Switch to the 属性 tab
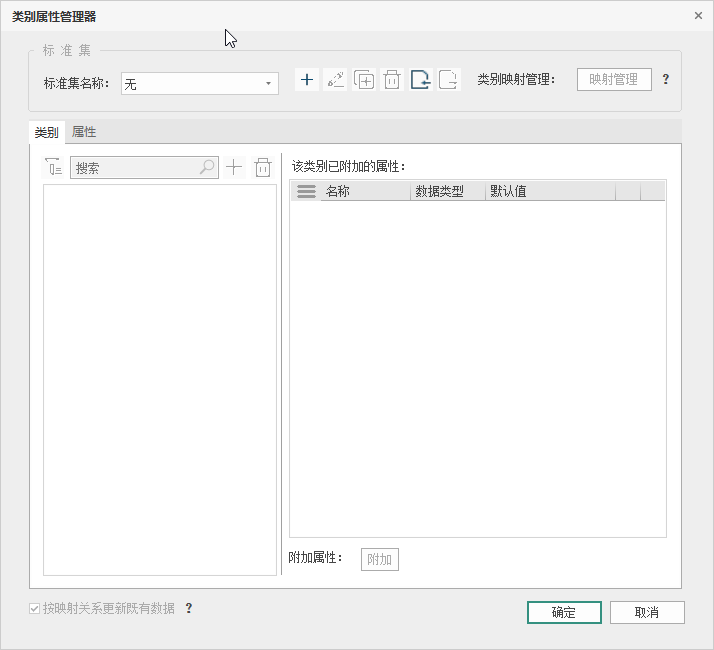Screen dimensions: 714x650 84,132
